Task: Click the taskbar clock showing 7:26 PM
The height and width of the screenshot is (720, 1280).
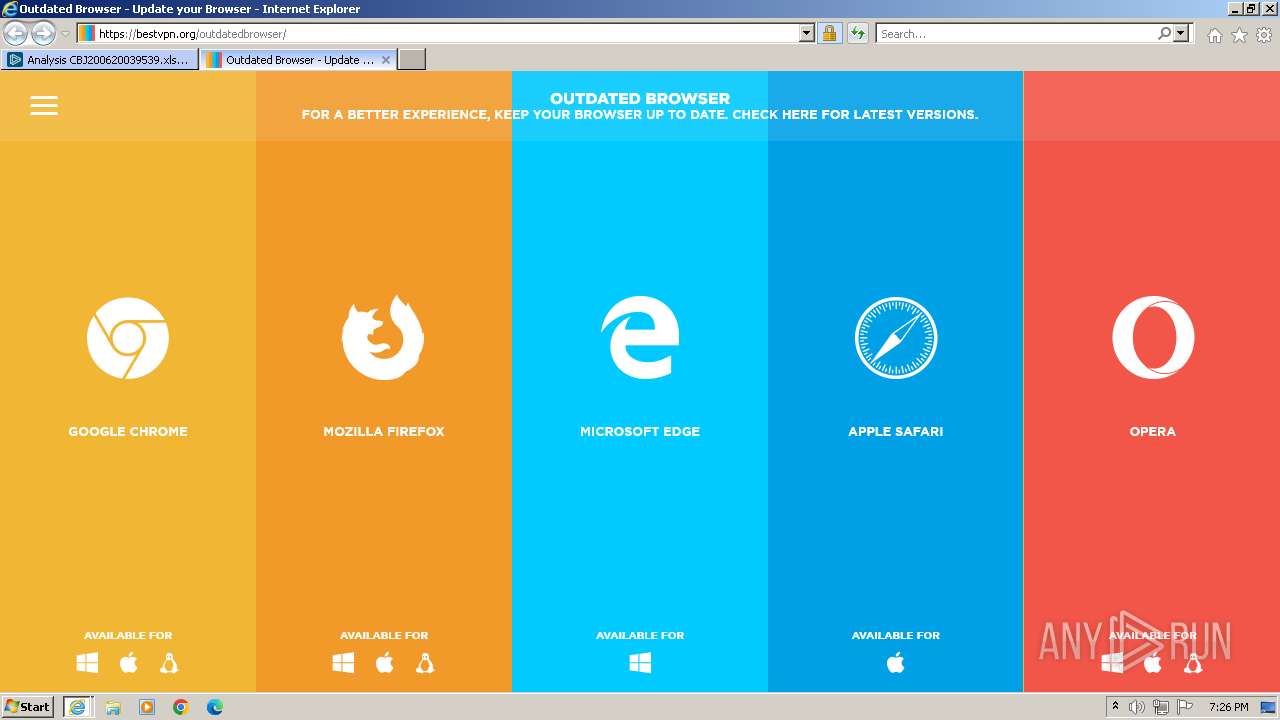Action: pyautogui.click(x=1228, y=707)
